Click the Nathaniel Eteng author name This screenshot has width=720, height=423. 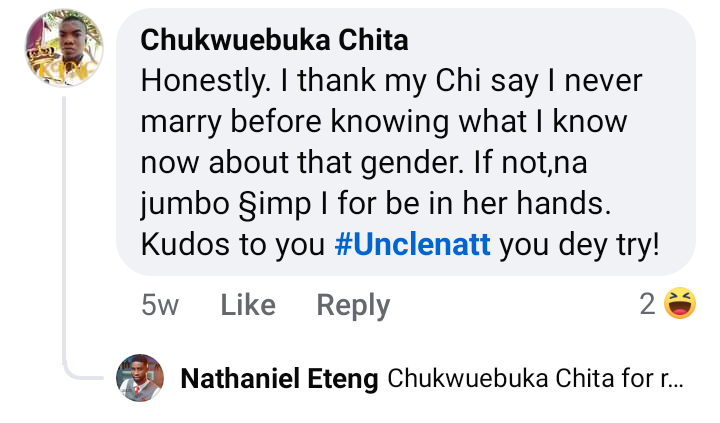pyautogui.click(x=279, y=379)
